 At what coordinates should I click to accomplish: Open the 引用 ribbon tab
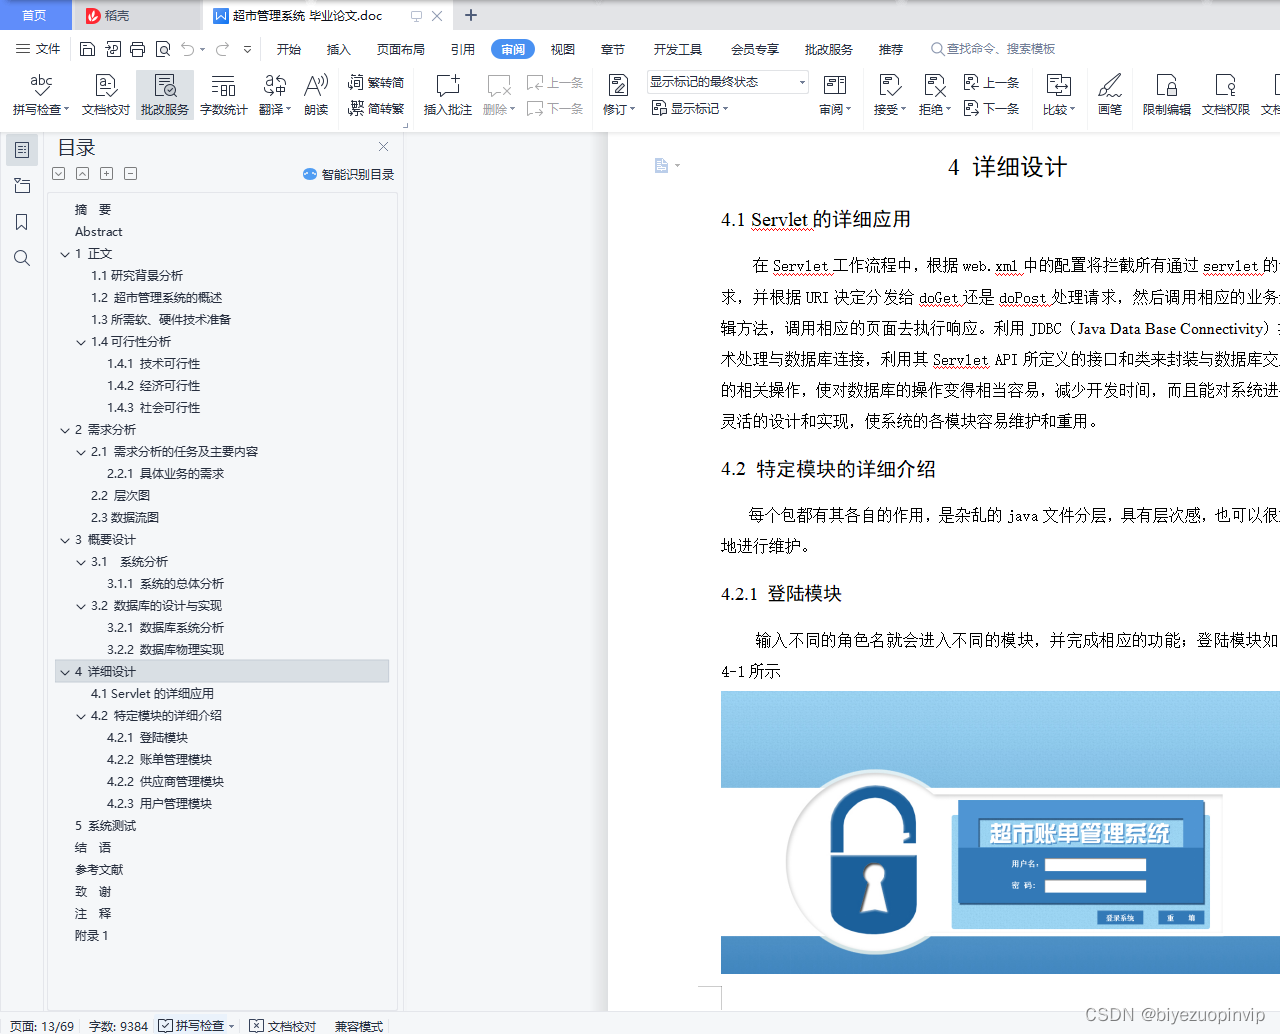coord(463,49)
